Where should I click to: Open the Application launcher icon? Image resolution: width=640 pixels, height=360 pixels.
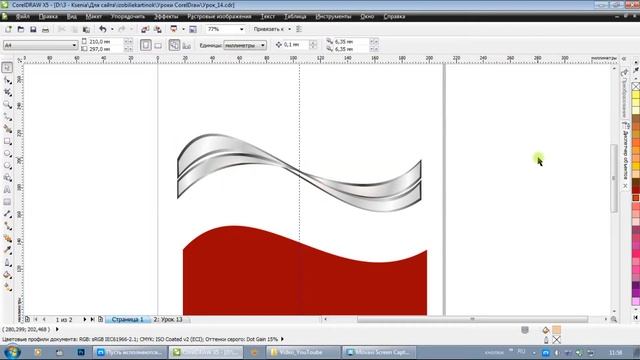pyautogui.click(x=174, y=29)
